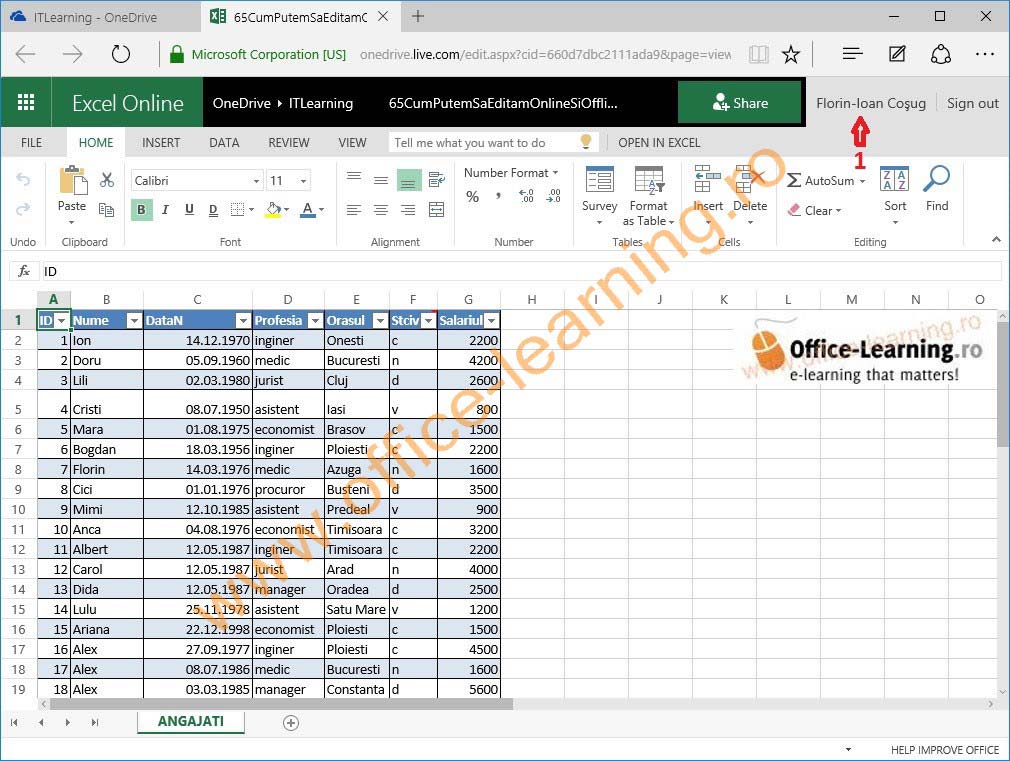Click the Insert cells button

coord(708,195)
